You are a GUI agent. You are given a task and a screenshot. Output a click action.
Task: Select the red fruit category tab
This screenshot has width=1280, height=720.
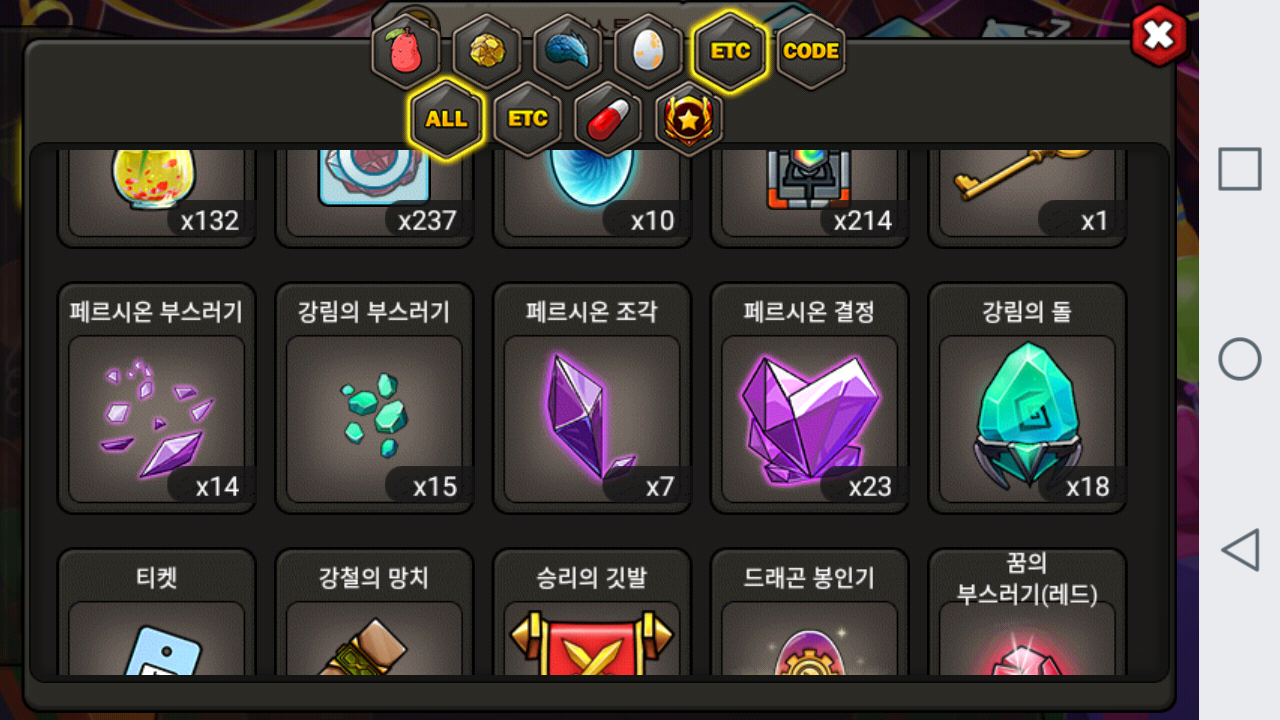[405, 52]
